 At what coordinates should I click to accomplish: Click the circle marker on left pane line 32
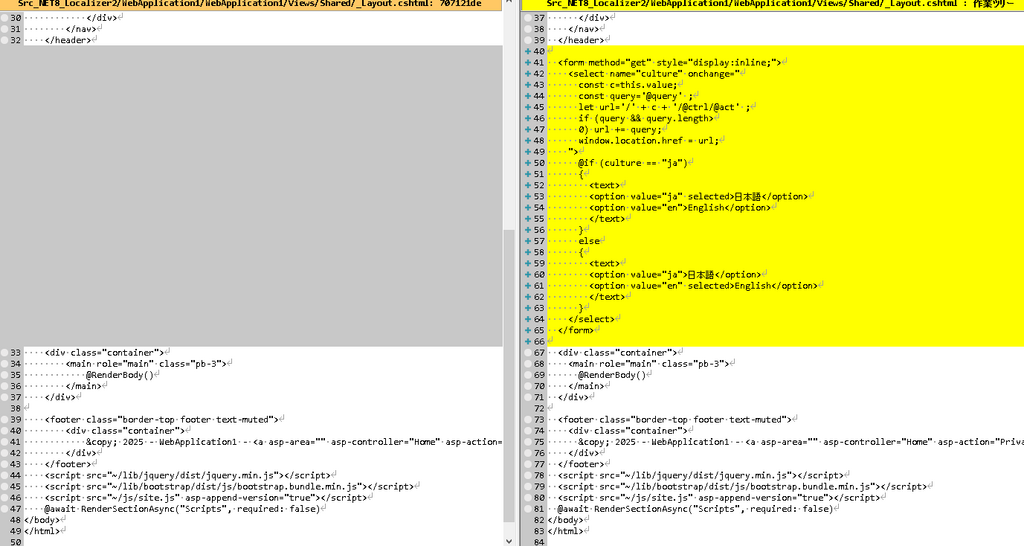5,40
